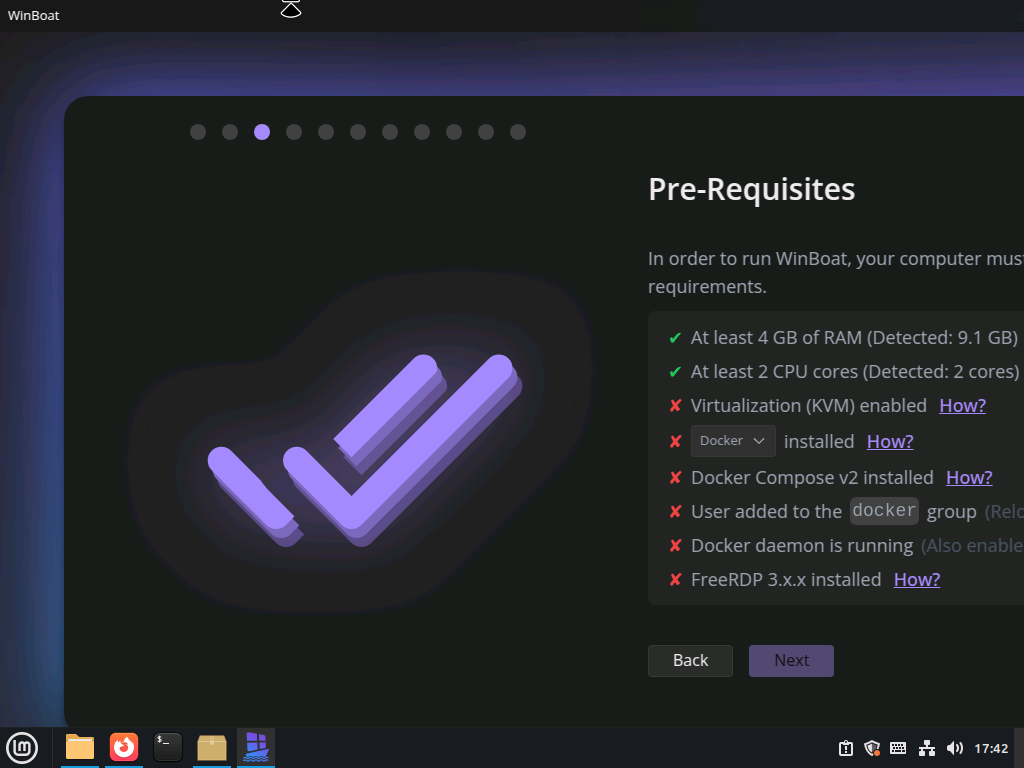
Task: Click the clock in the system tray
Action: [991, 748]
